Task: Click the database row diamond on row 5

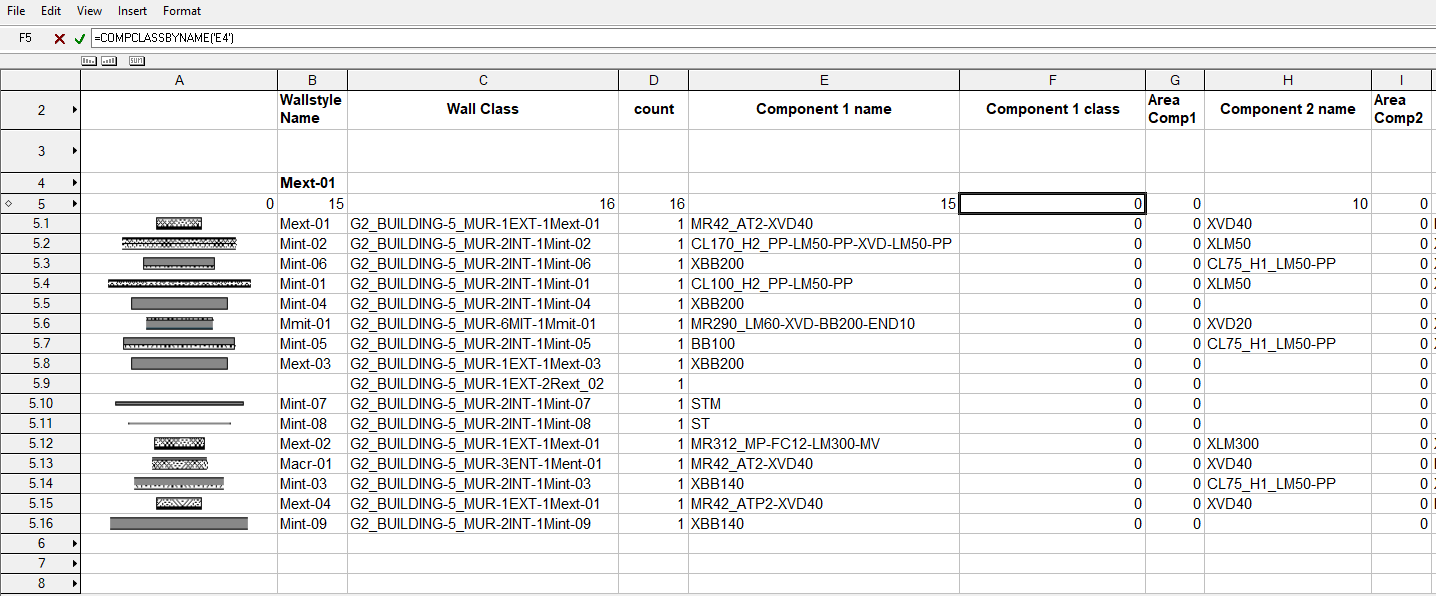Action: tap(8, 204)
